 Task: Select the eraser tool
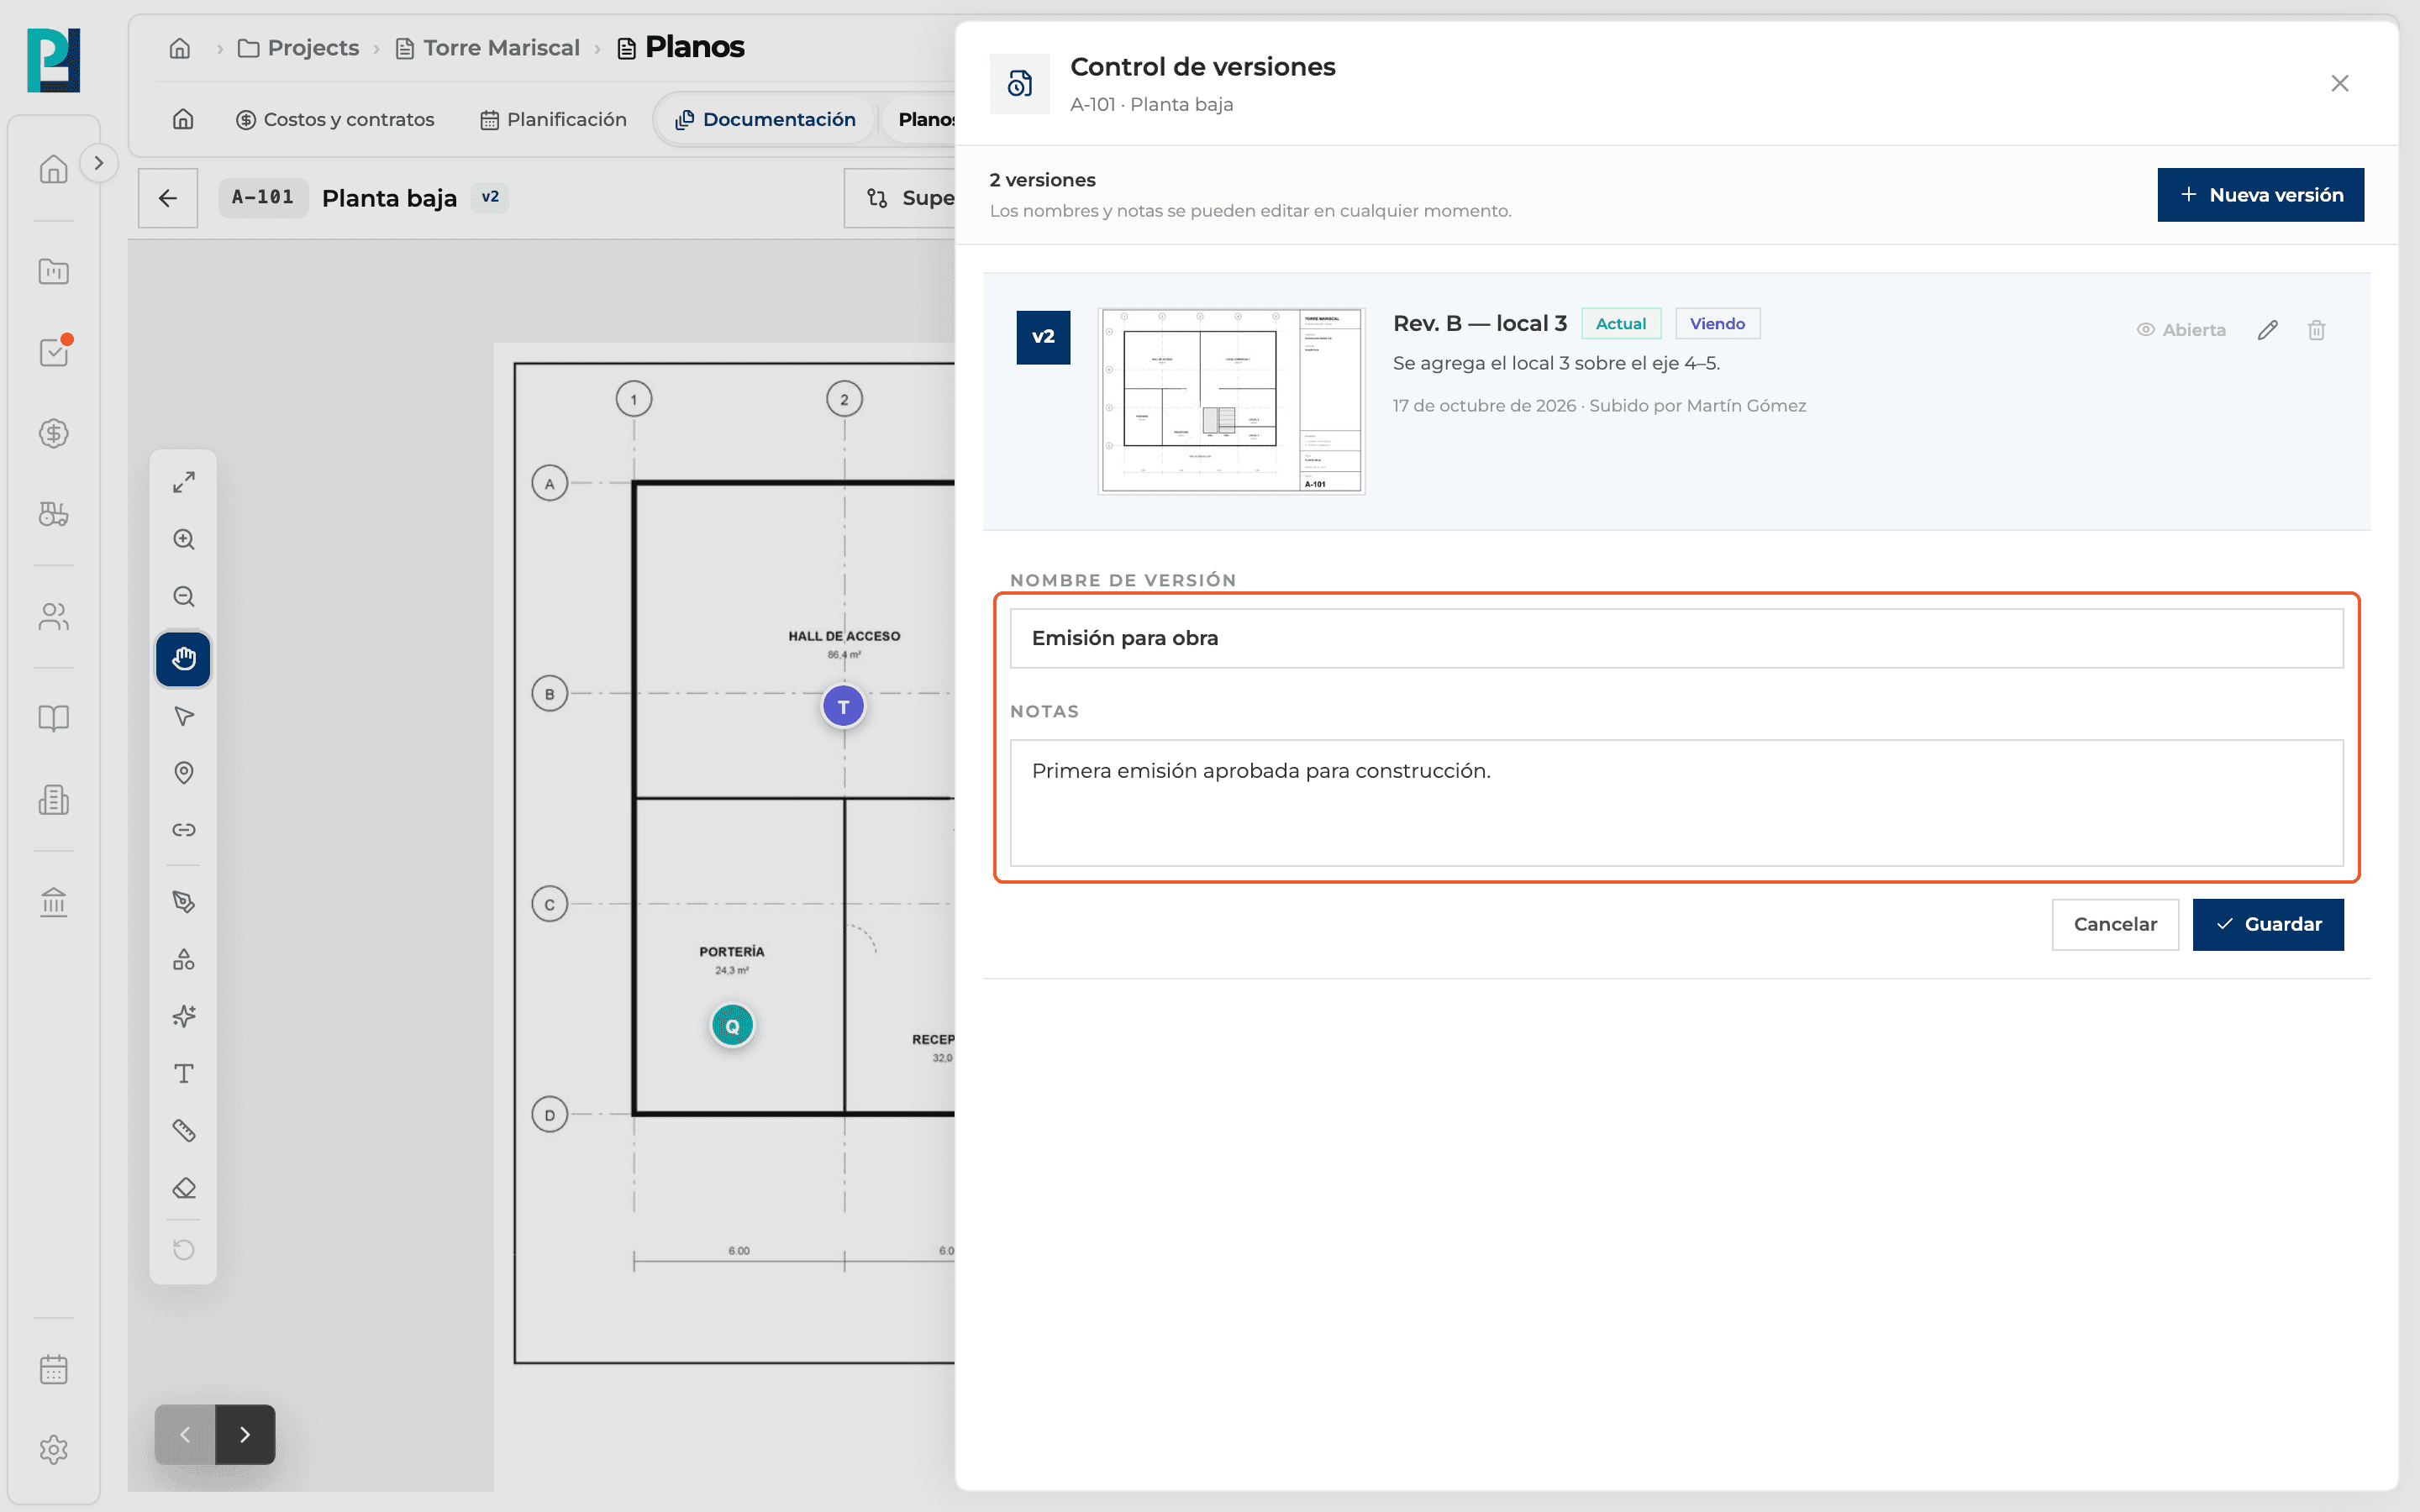click(x=183, y=1188)
